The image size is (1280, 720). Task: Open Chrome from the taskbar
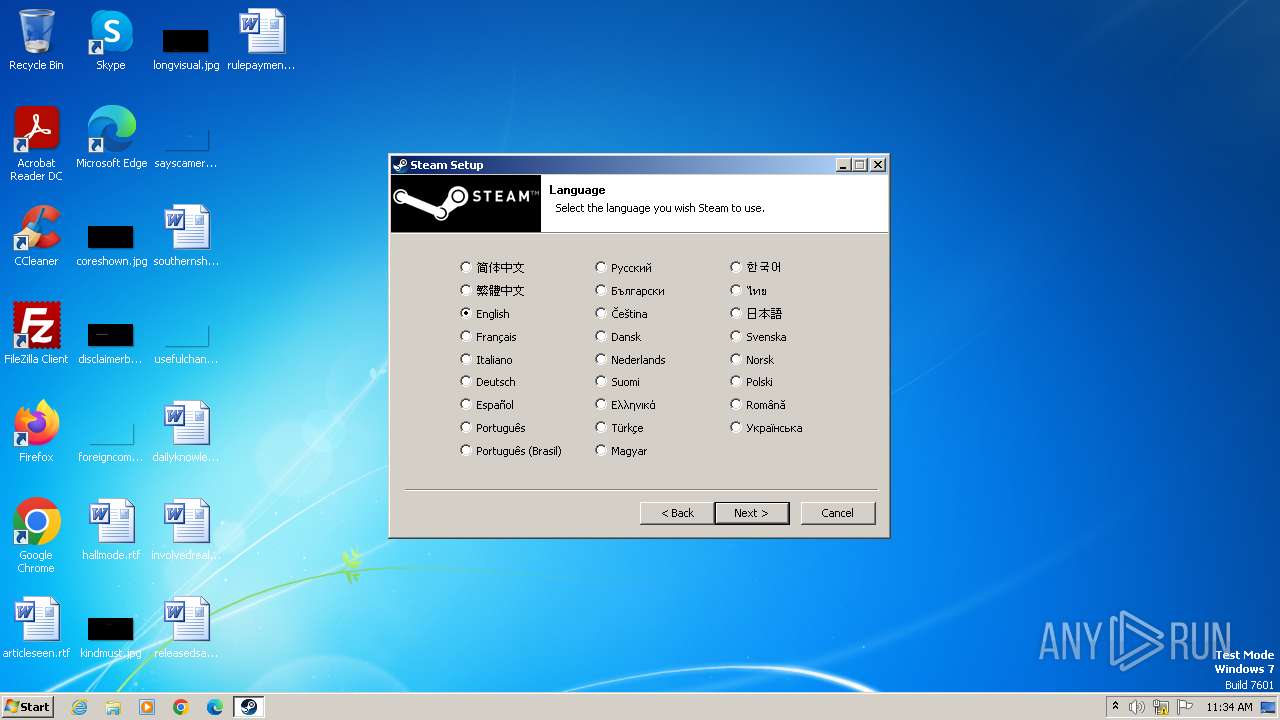tap(181, 707)
